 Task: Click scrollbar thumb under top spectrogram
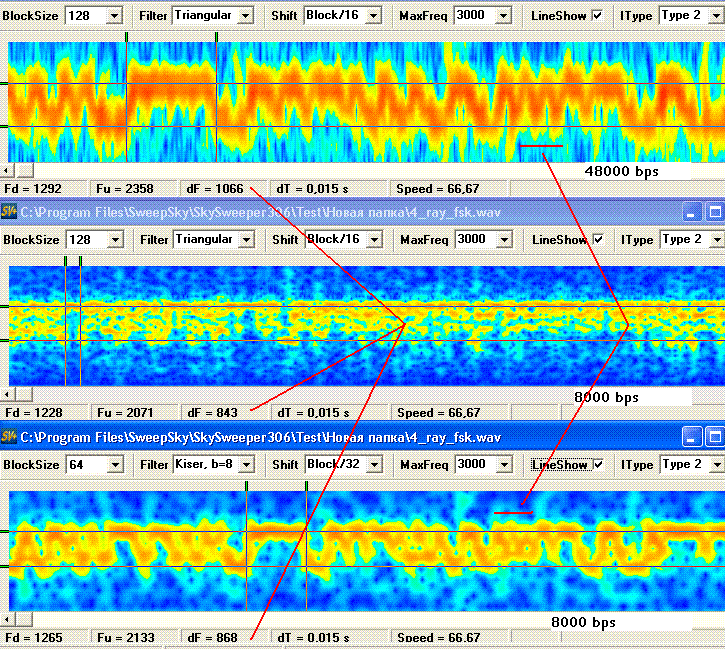pyautogui.click(x=25, y=171)
